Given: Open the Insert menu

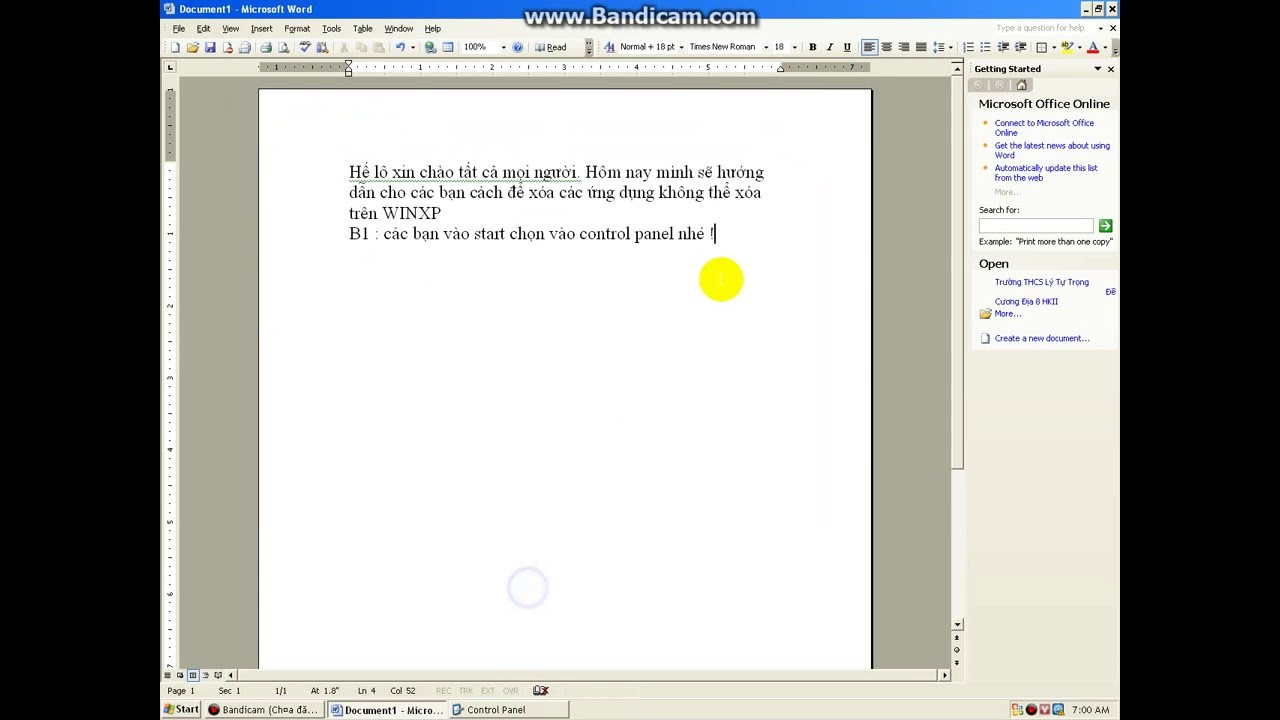Looking at the screenshot, I should coord(261,29).
